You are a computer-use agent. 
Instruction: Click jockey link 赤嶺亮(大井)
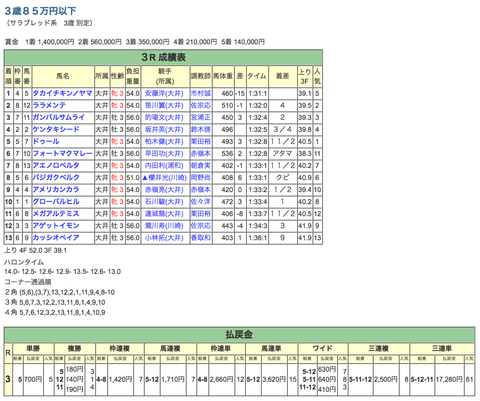click(164, 190)
